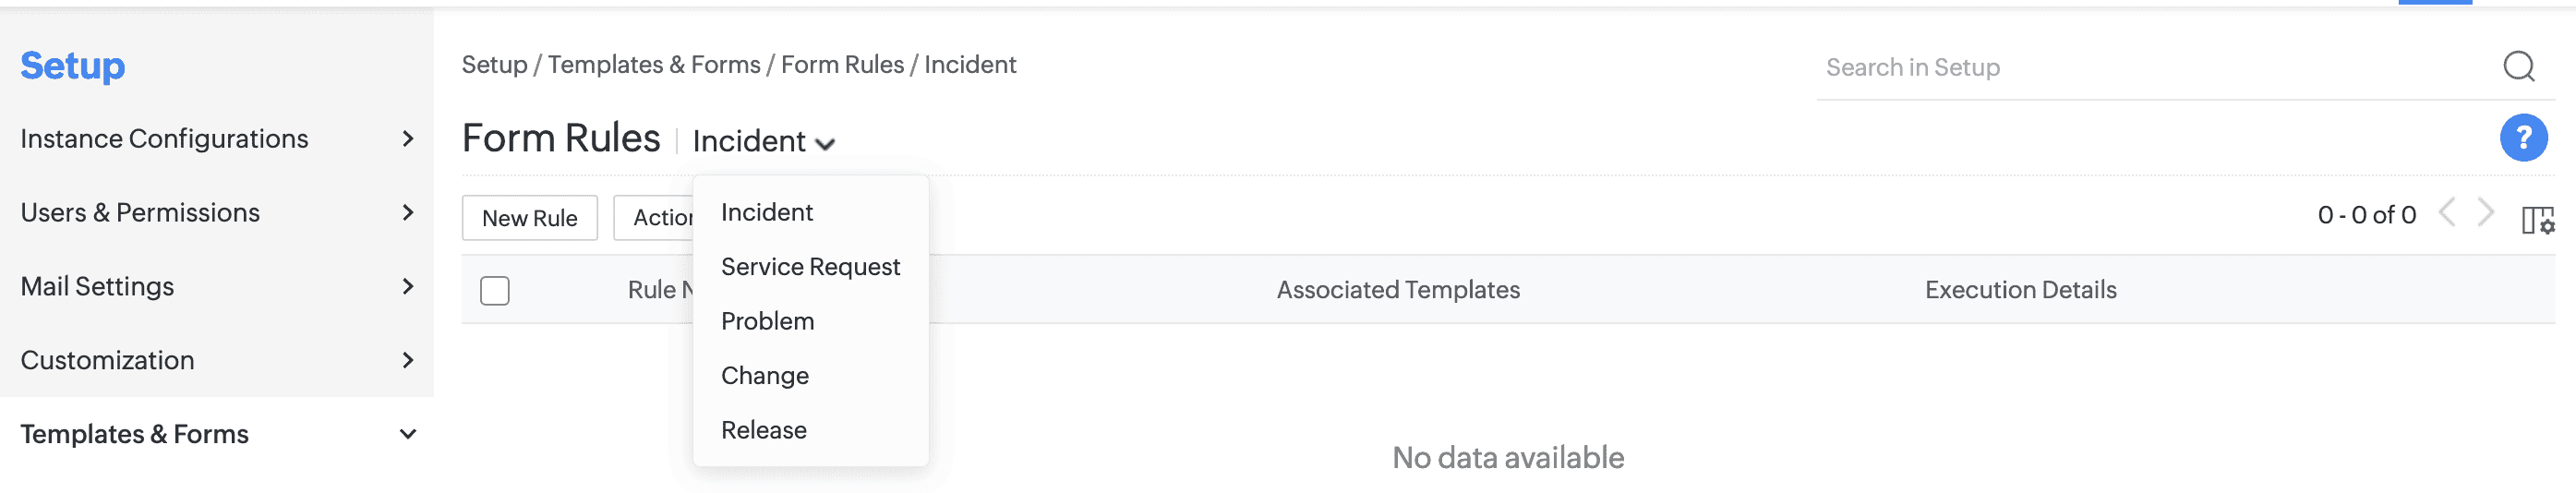Toggle the Incident module dropdown
Image resolution: width=2576 pixels, height=493 pixels.
click(x=763, y=142)
